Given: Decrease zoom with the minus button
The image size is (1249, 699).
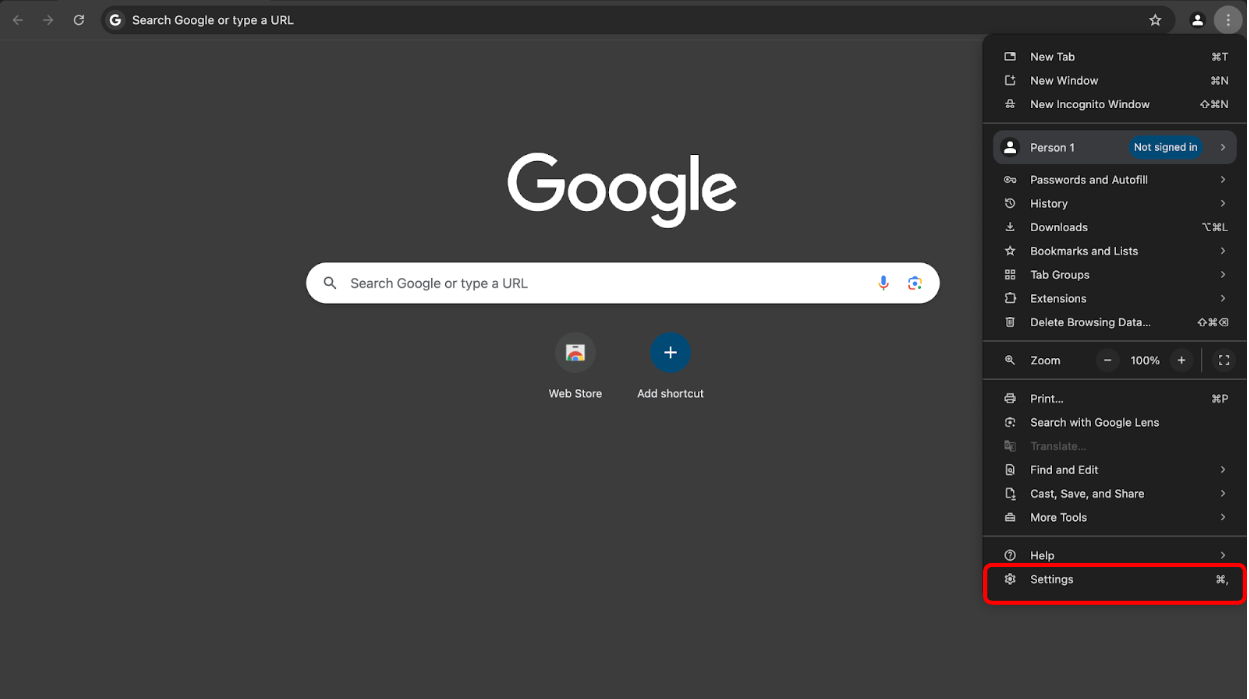Looking at the screenshot, I should click(1107, 360).
